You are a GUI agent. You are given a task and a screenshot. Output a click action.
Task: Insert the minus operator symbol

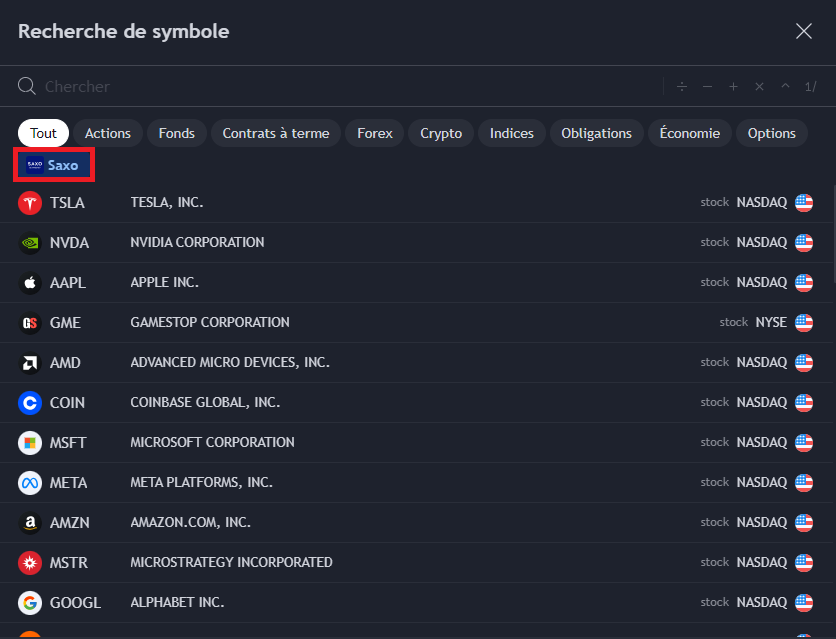tap(708, 86)
